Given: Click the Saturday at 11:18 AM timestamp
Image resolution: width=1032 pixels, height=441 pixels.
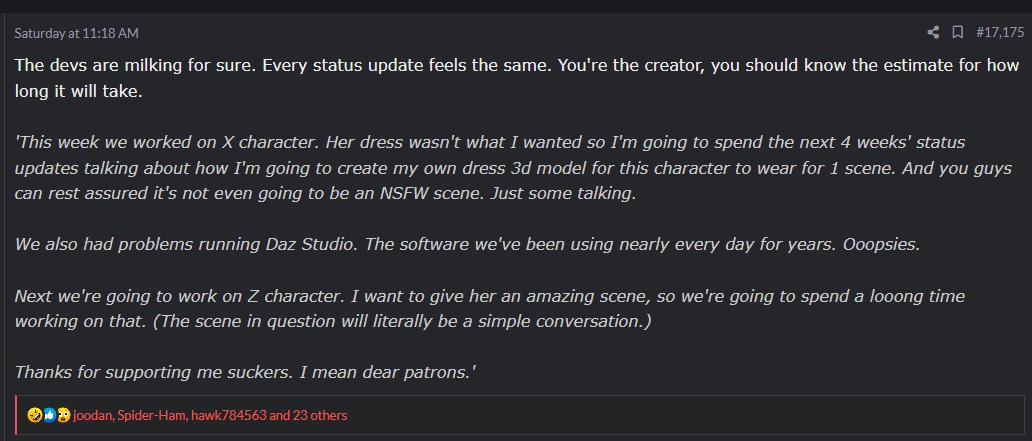Looking at the screenshot, I should (x=76, y=33).
